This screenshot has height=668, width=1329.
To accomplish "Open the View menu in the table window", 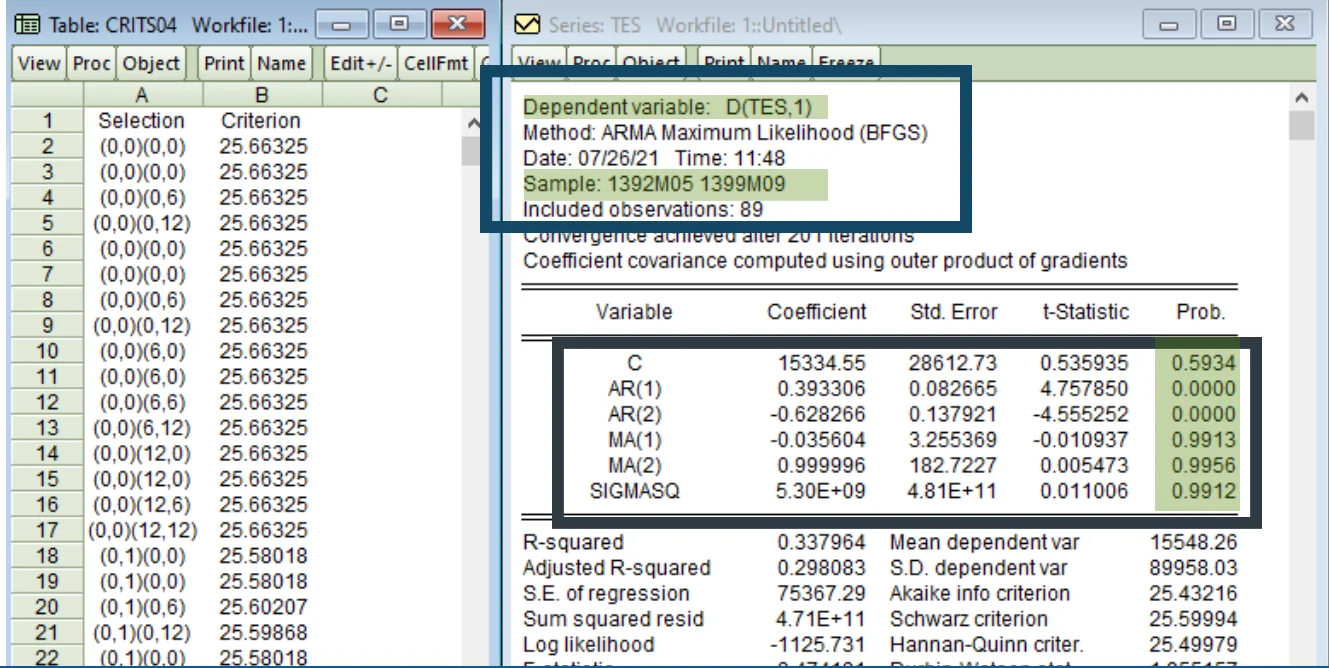I will point(39,64).
